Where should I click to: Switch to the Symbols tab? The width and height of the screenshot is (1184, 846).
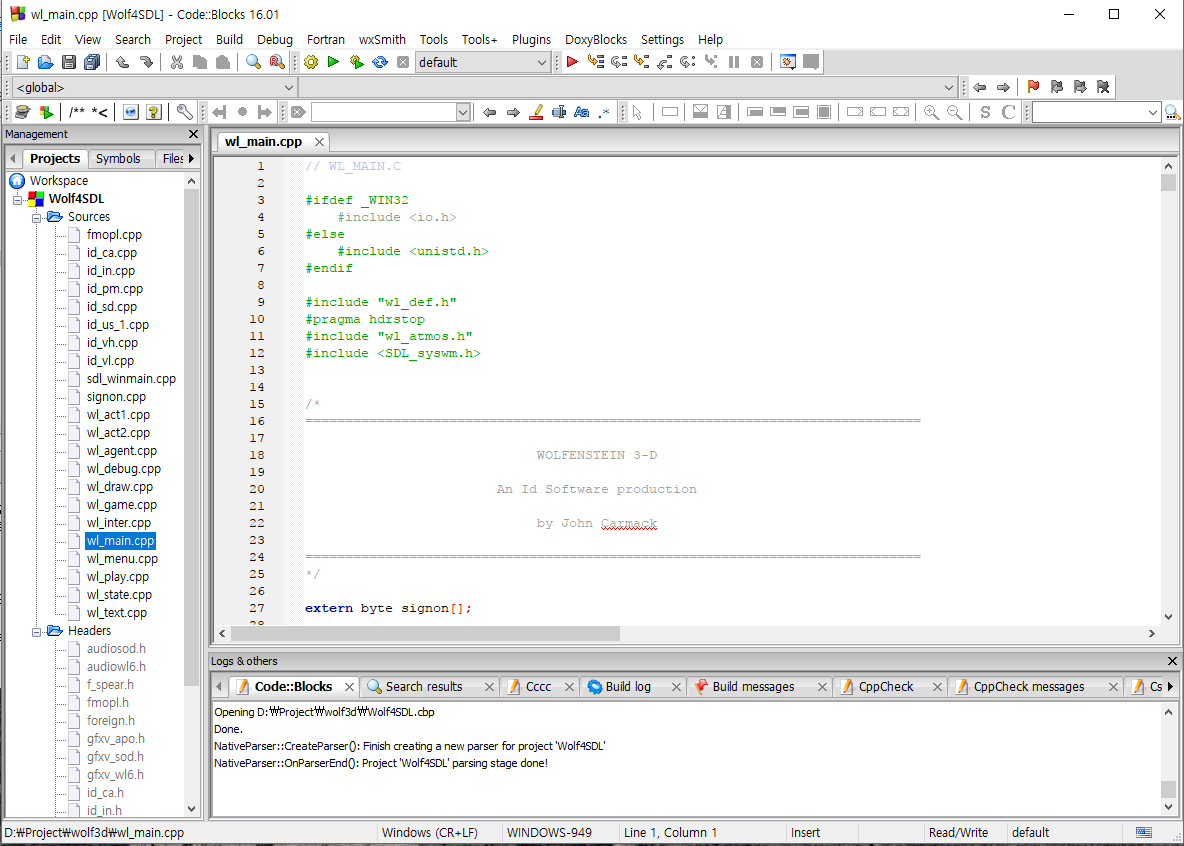click(118, 159)
